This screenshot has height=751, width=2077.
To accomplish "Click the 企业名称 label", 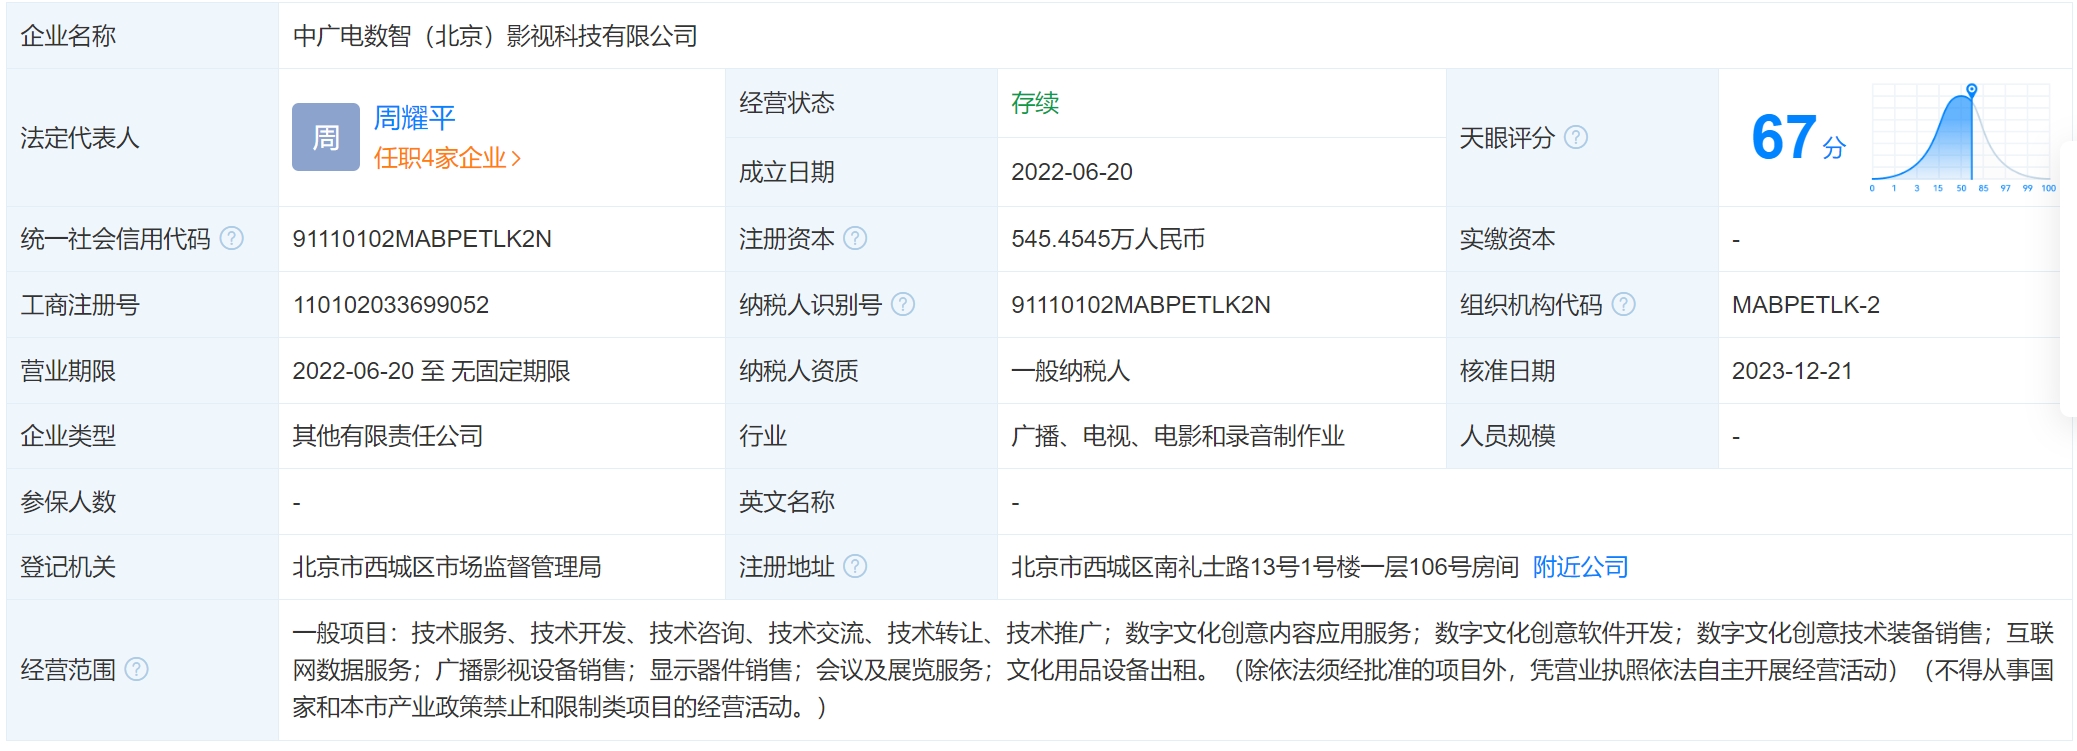I will tap(68, 36).
